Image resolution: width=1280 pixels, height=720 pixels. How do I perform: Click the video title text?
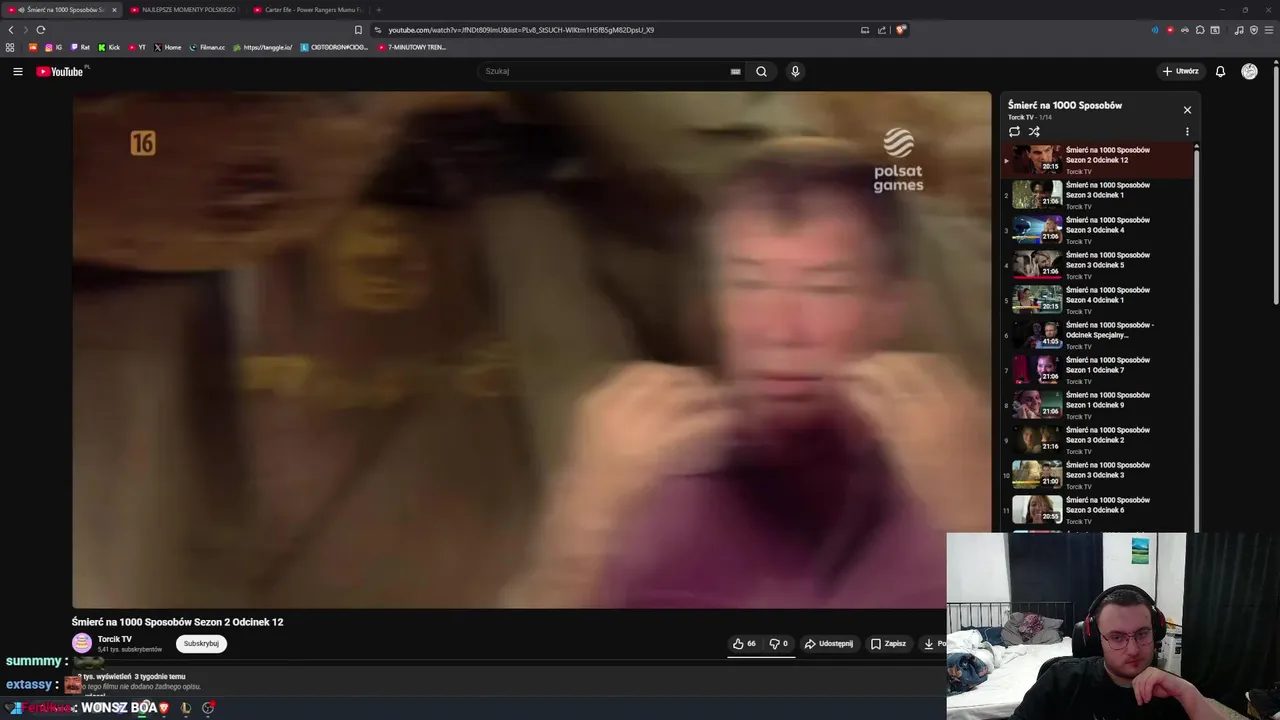(177, 622)
